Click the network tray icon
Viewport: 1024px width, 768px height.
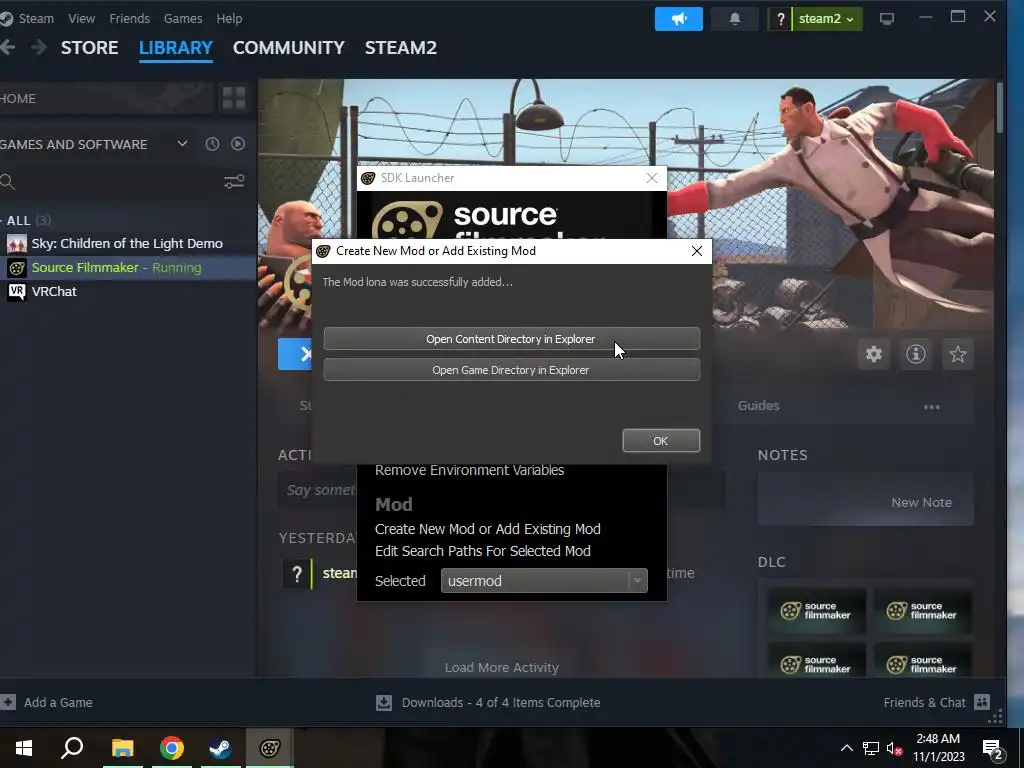(x=871, y=748)
